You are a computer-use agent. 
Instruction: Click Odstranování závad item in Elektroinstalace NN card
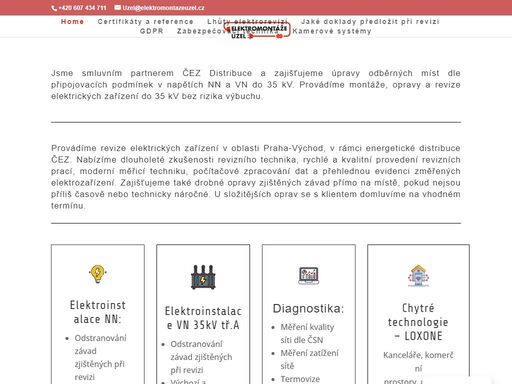coord(100,357)
